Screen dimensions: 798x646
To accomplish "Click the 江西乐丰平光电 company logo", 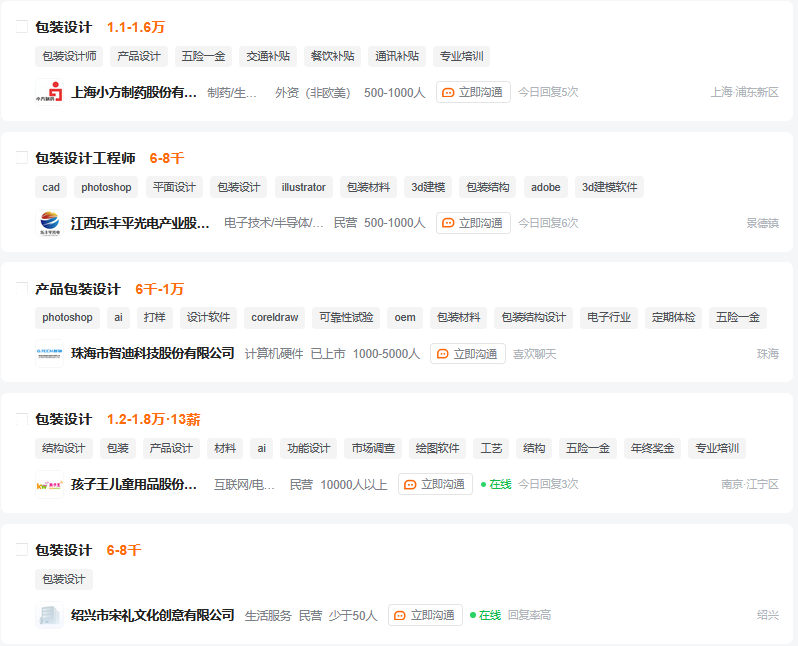I will (49, 223).
